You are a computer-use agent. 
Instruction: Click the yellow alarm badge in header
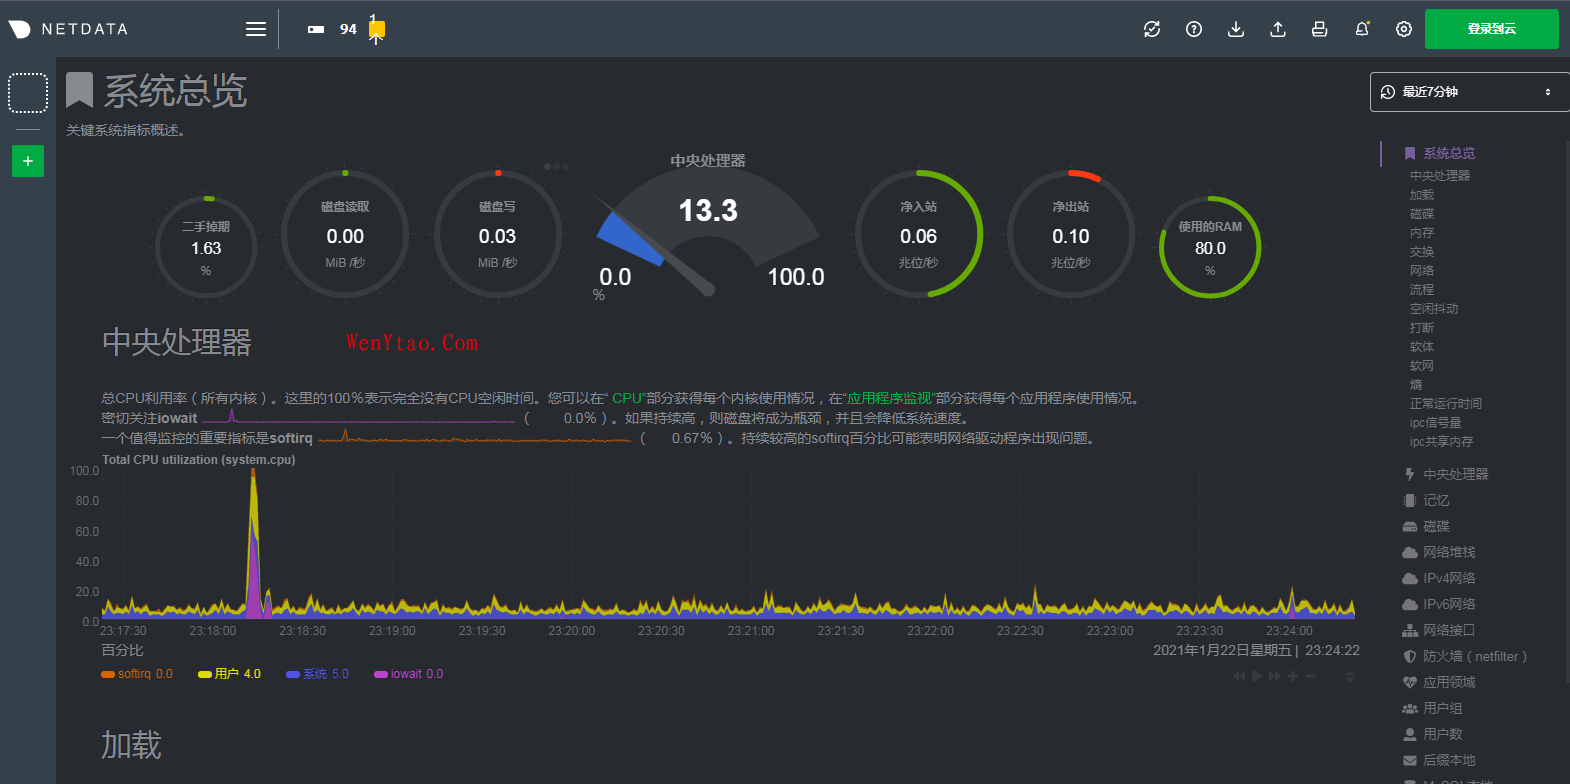(377, 30)
